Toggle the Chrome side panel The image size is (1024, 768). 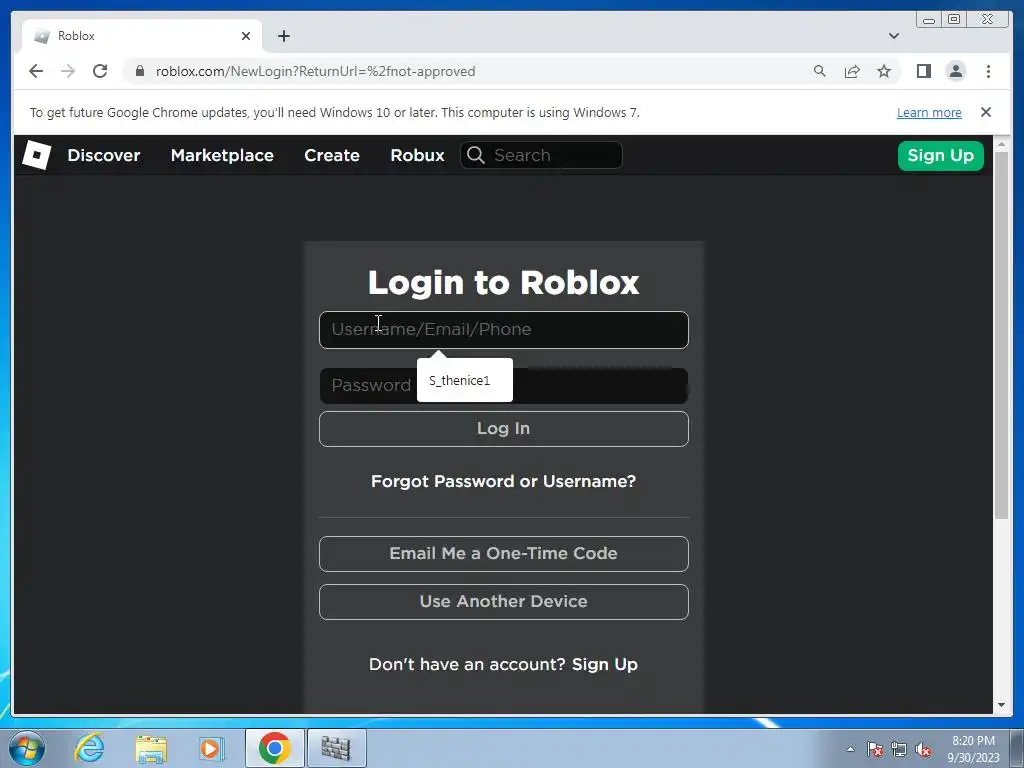click(x=923, y=71)
